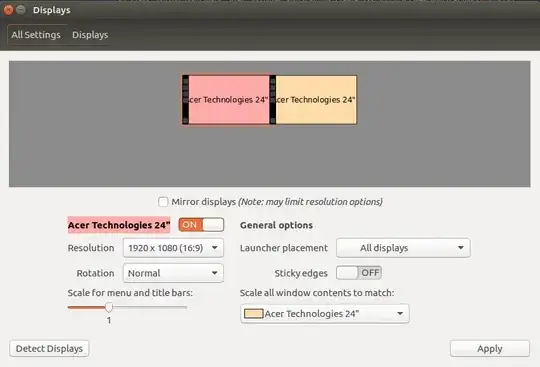Click the Apply button

[490, 349]
